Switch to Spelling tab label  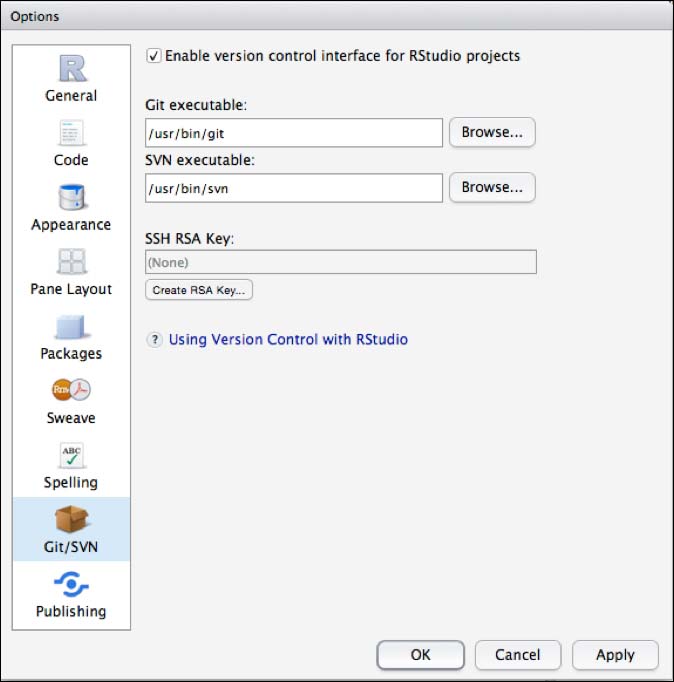point(71,482)
